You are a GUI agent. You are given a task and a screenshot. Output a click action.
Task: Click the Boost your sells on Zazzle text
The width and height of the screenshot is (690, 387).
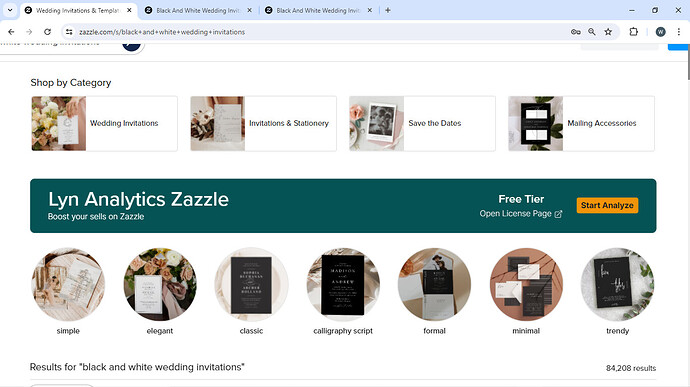coord(96,217)
